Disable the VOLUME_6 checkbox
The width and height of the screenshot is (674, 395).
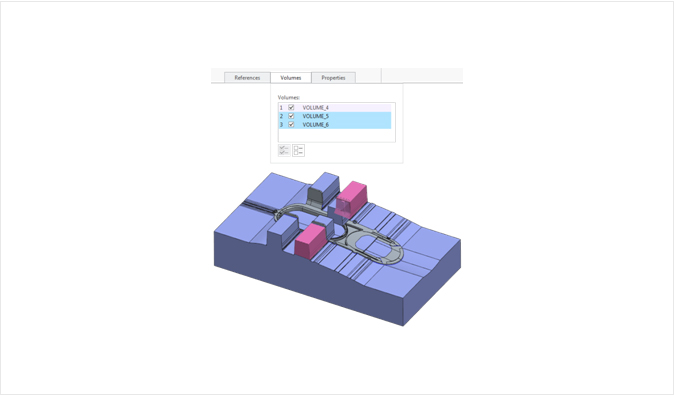point(291,125)
